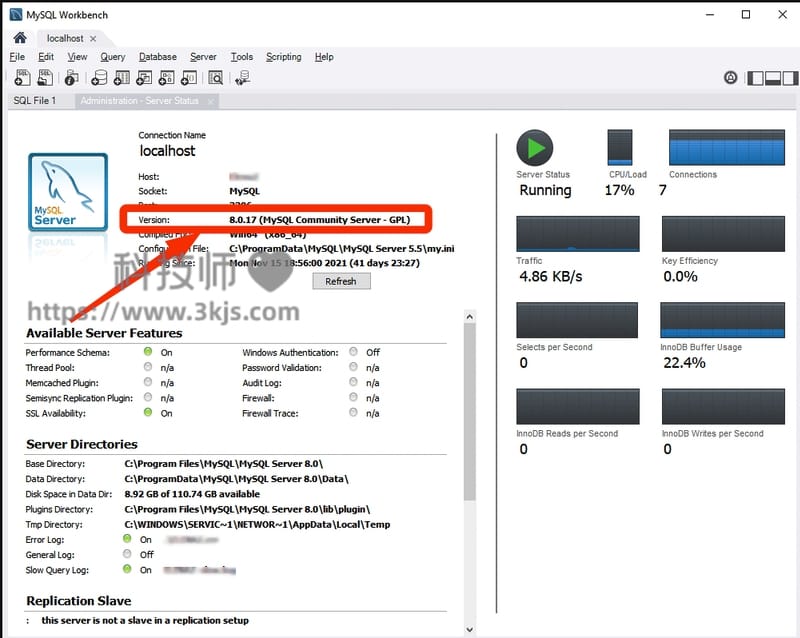Open the File menu
This screenshot has width=800, height=638.
tap(17, 57)
